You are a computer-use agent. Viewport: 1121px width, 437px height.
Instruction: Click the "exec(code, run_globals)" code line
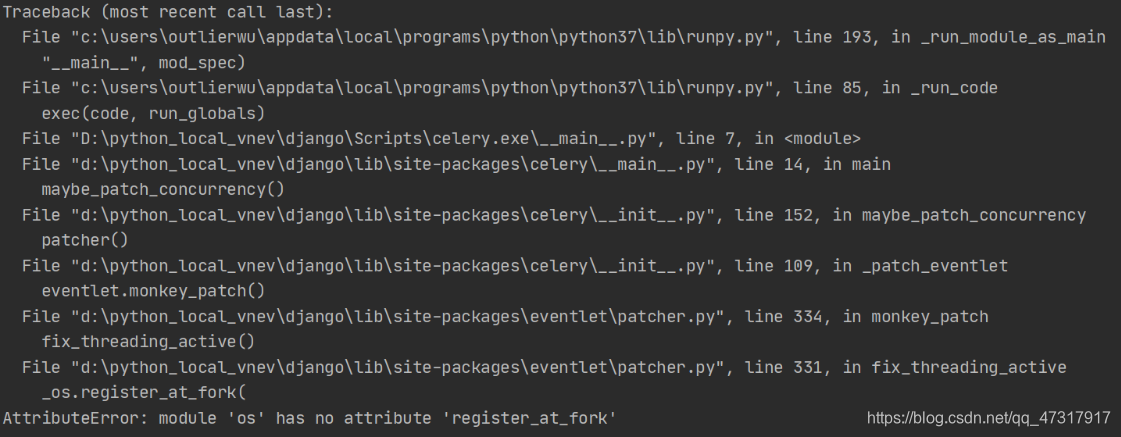(153, 113)
